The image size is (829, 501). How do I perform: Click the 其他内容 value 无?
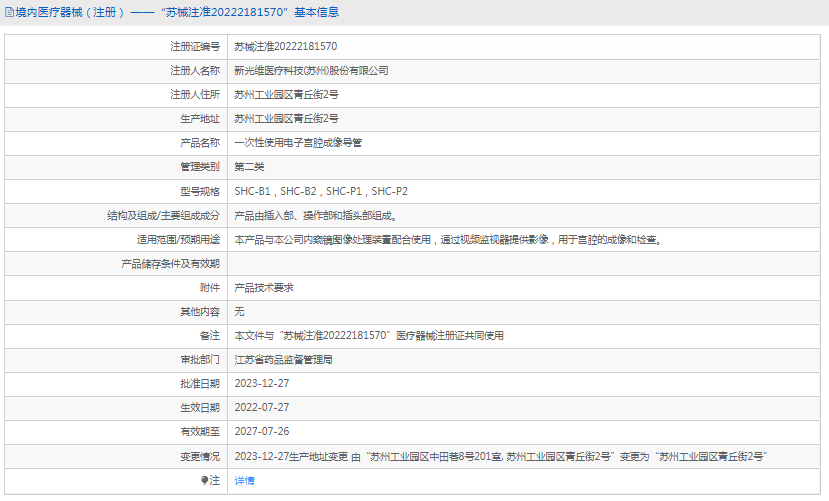pos(240,312)
